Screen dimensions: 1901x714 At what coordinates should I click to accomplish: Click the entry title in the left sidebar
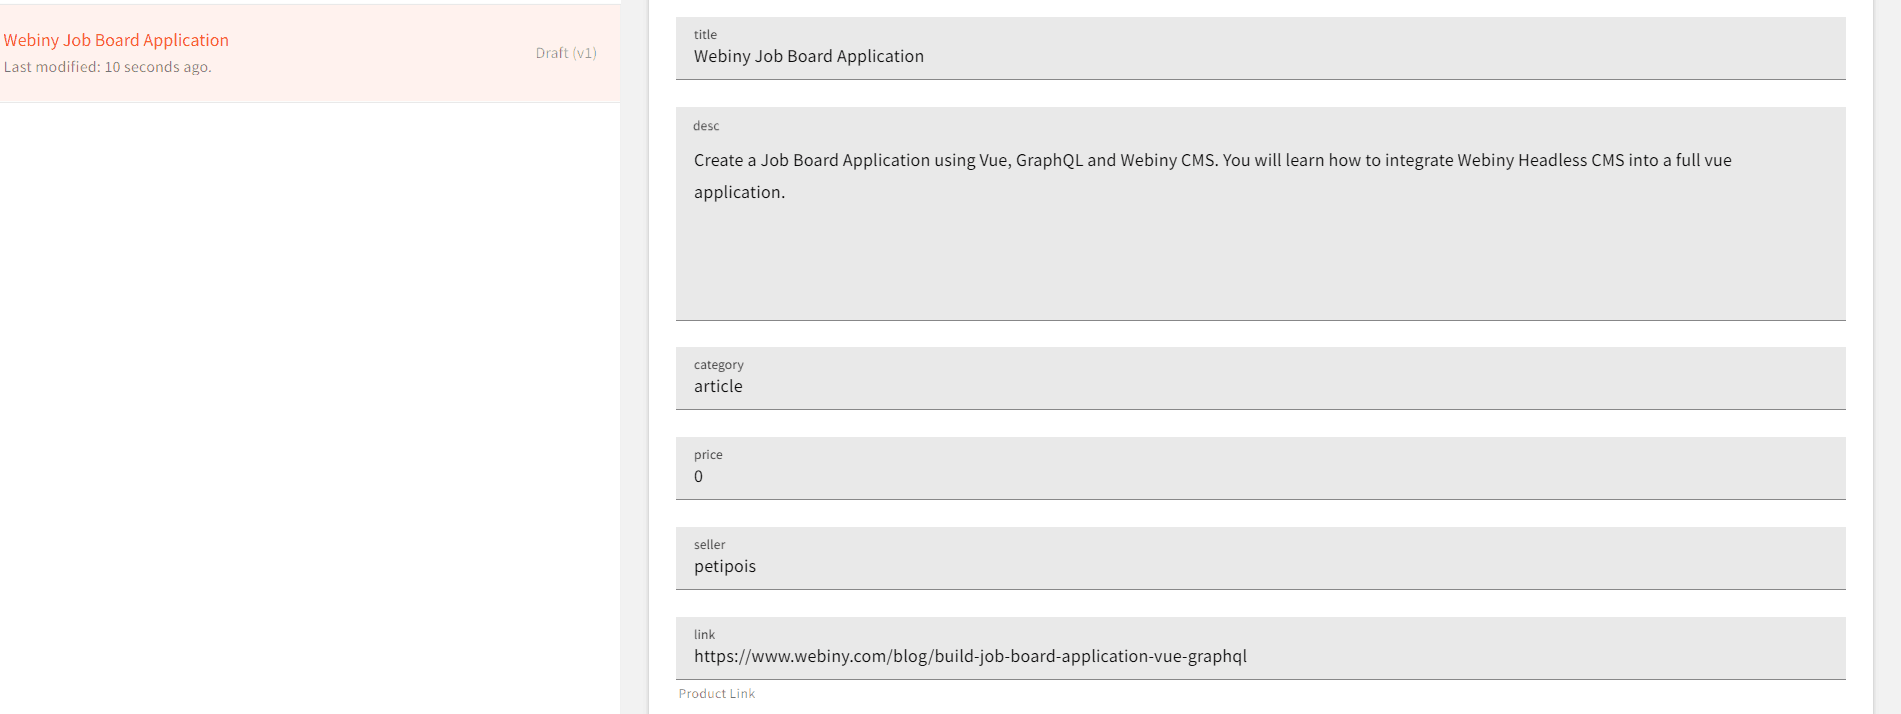(116, 40)
